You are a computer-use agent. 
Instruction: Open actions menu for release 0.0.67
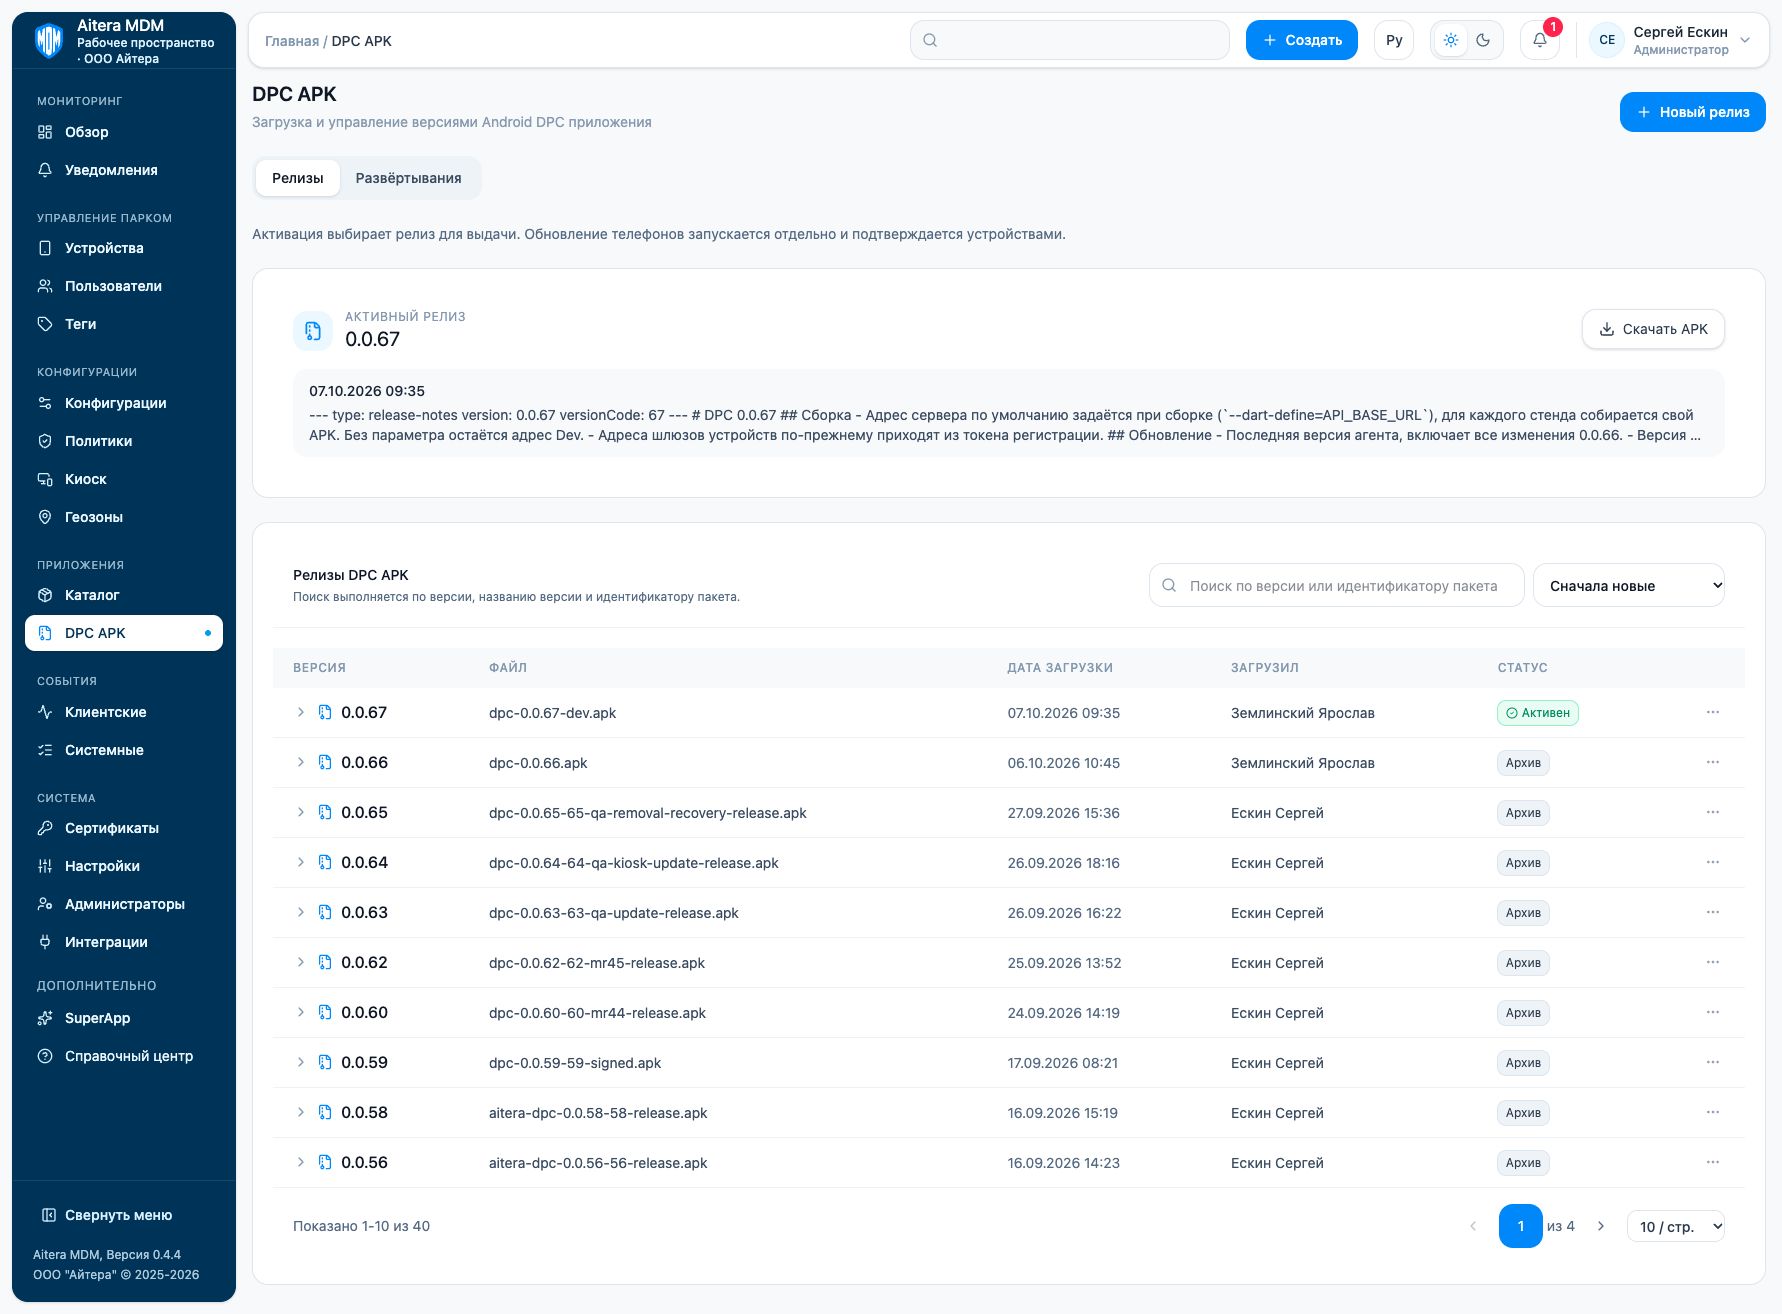1713,712
